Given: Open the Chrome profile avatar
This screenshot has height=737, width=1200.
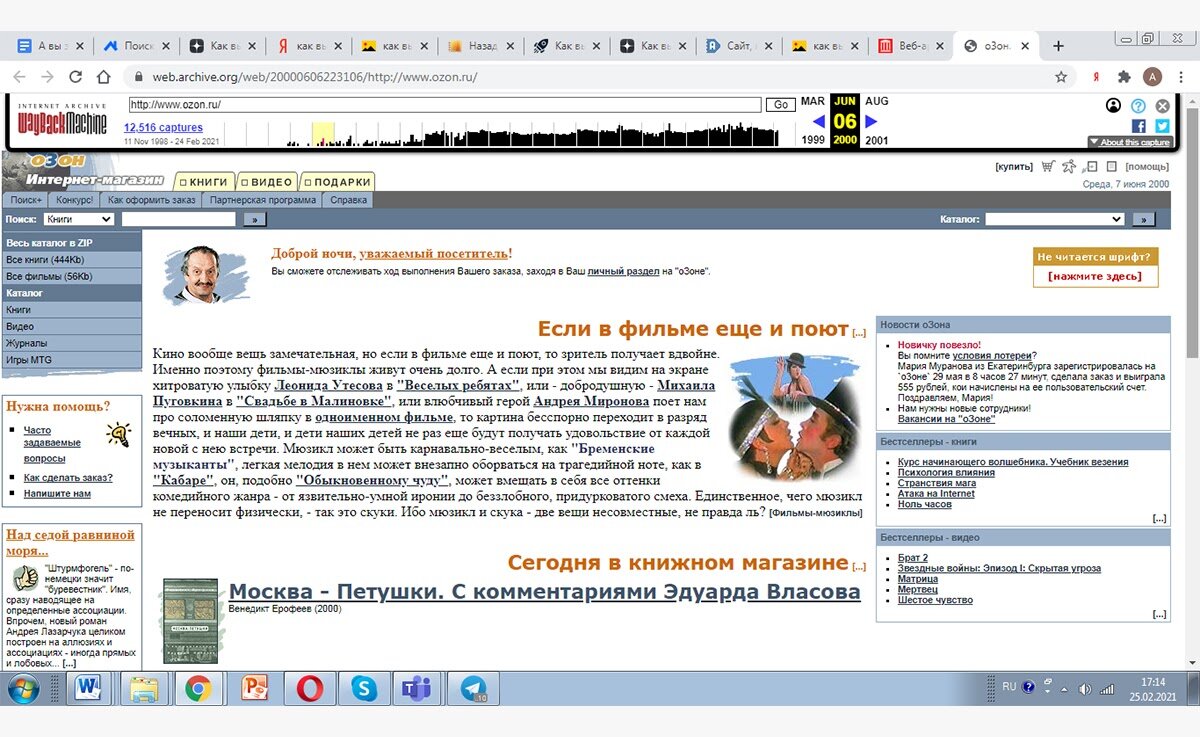Looking at the screenshot, I should click(x=1152, y=77).
